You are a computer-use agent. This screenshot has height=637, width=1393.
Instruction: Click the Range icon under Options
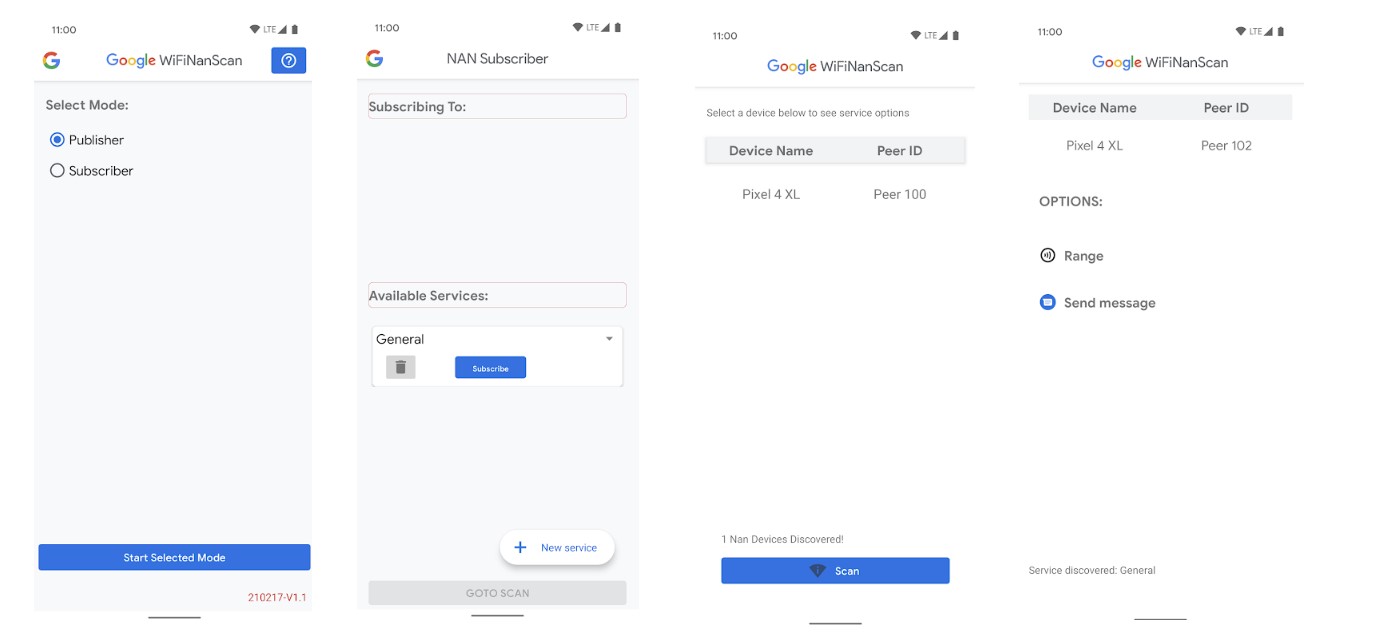pos(1048,256)
